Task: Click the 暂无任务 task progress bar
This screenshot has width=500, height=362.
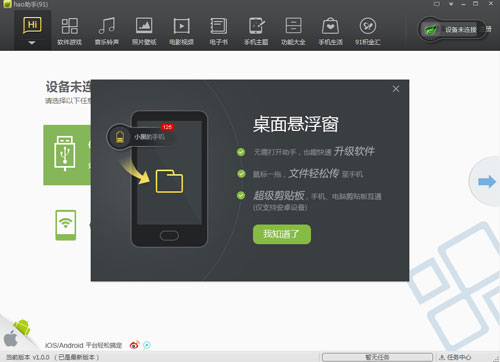Action: coord(377,357)
